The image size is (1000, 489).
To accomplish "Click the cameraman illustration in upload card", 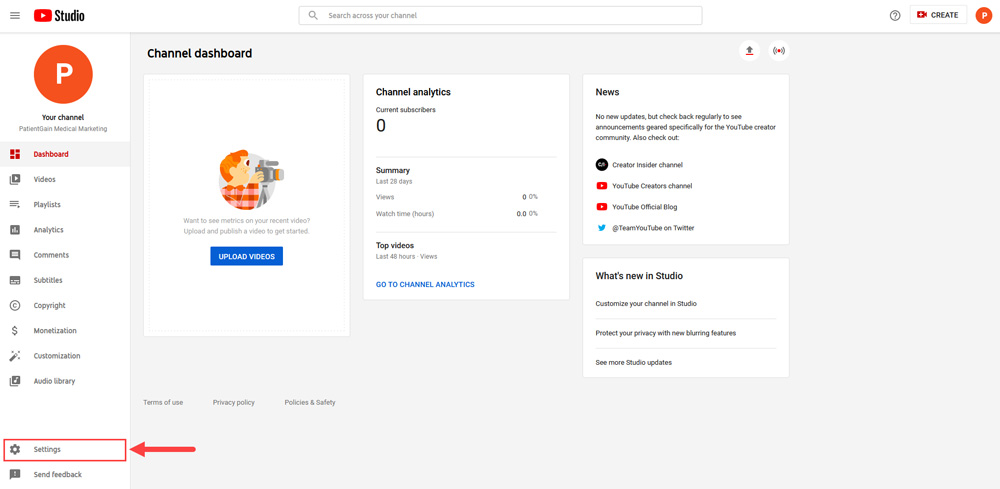I will click(249, 180).
